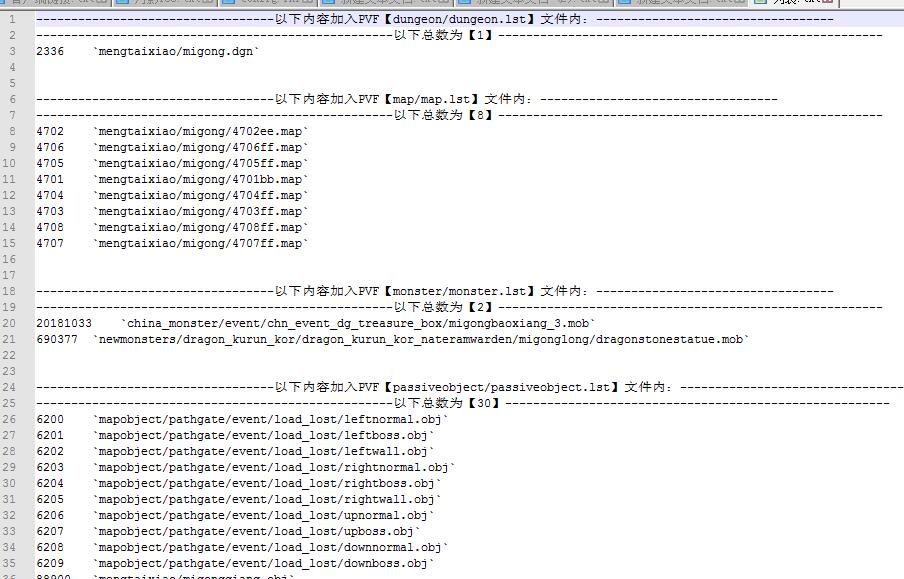Click the 4701bb.map path text

200,179
